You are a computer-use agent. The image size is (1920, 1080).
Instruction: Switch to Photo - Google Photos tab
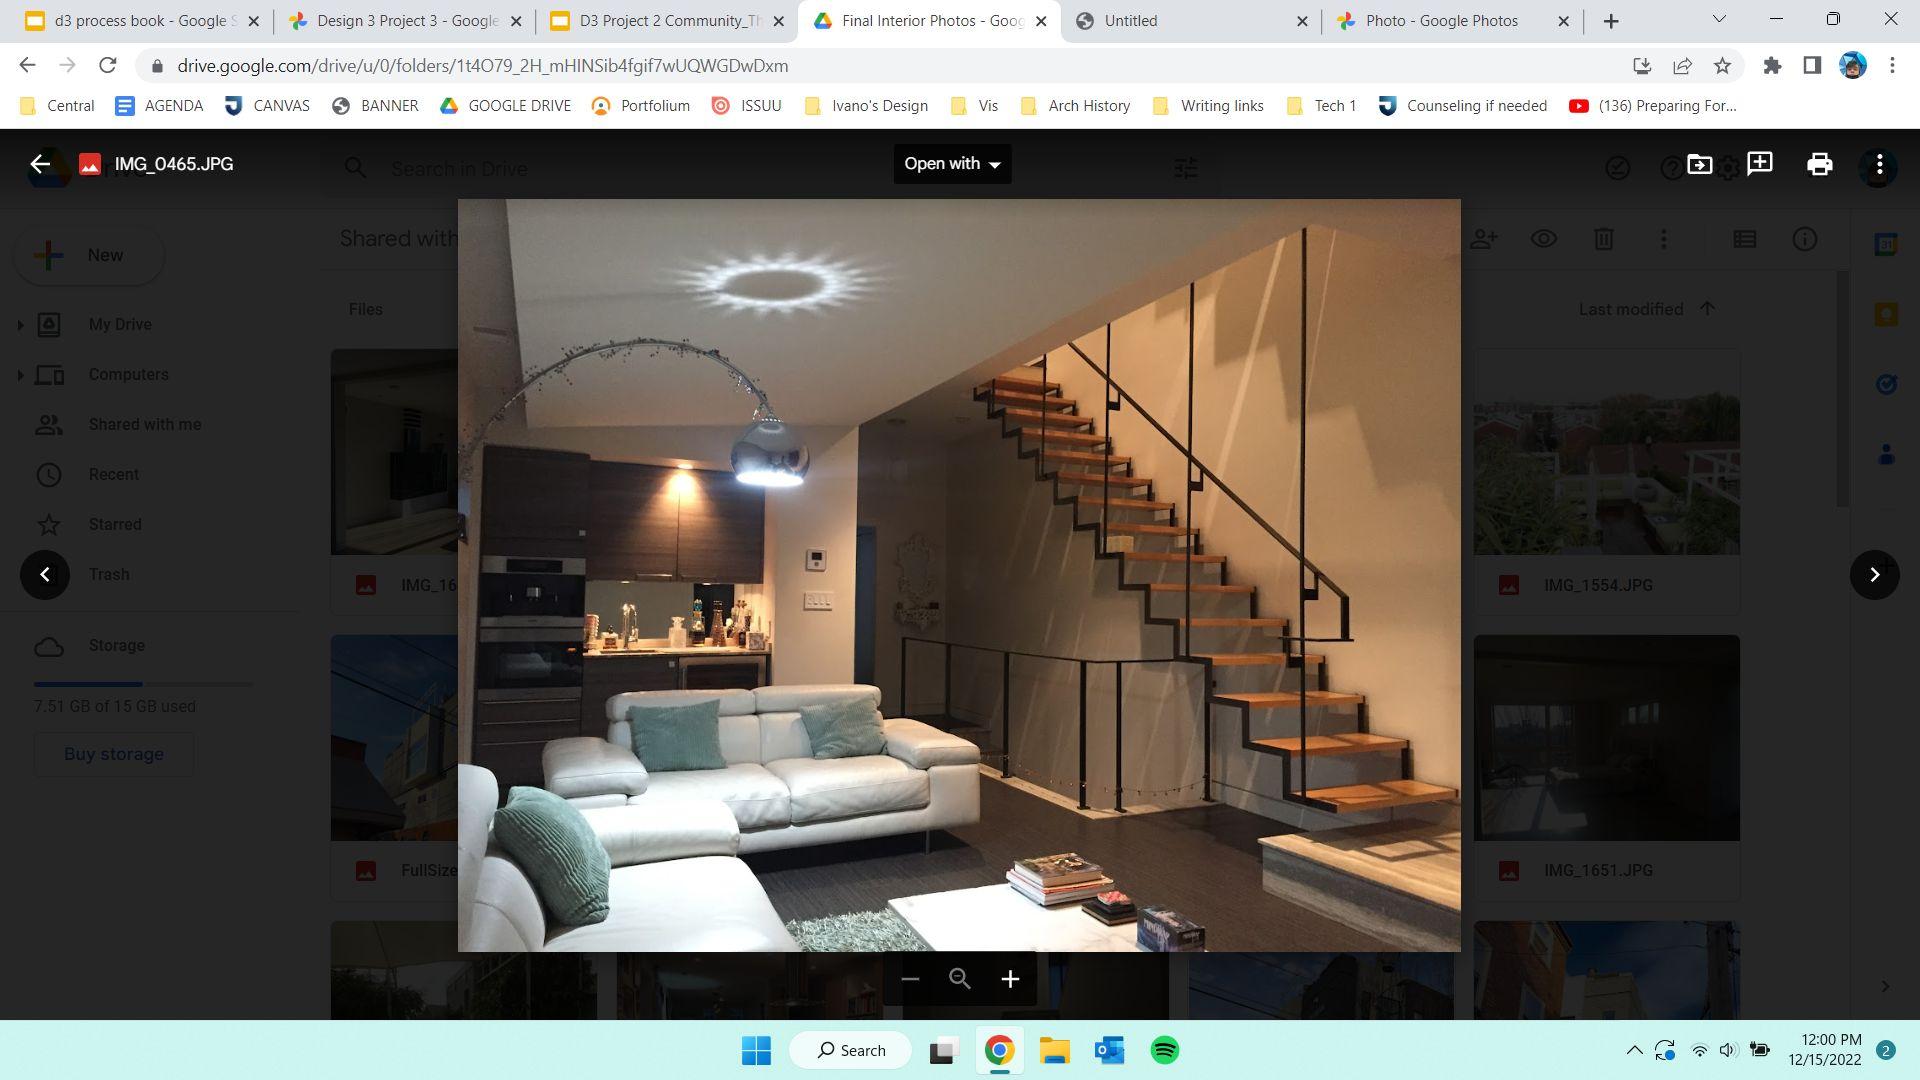click(1441, 20)
